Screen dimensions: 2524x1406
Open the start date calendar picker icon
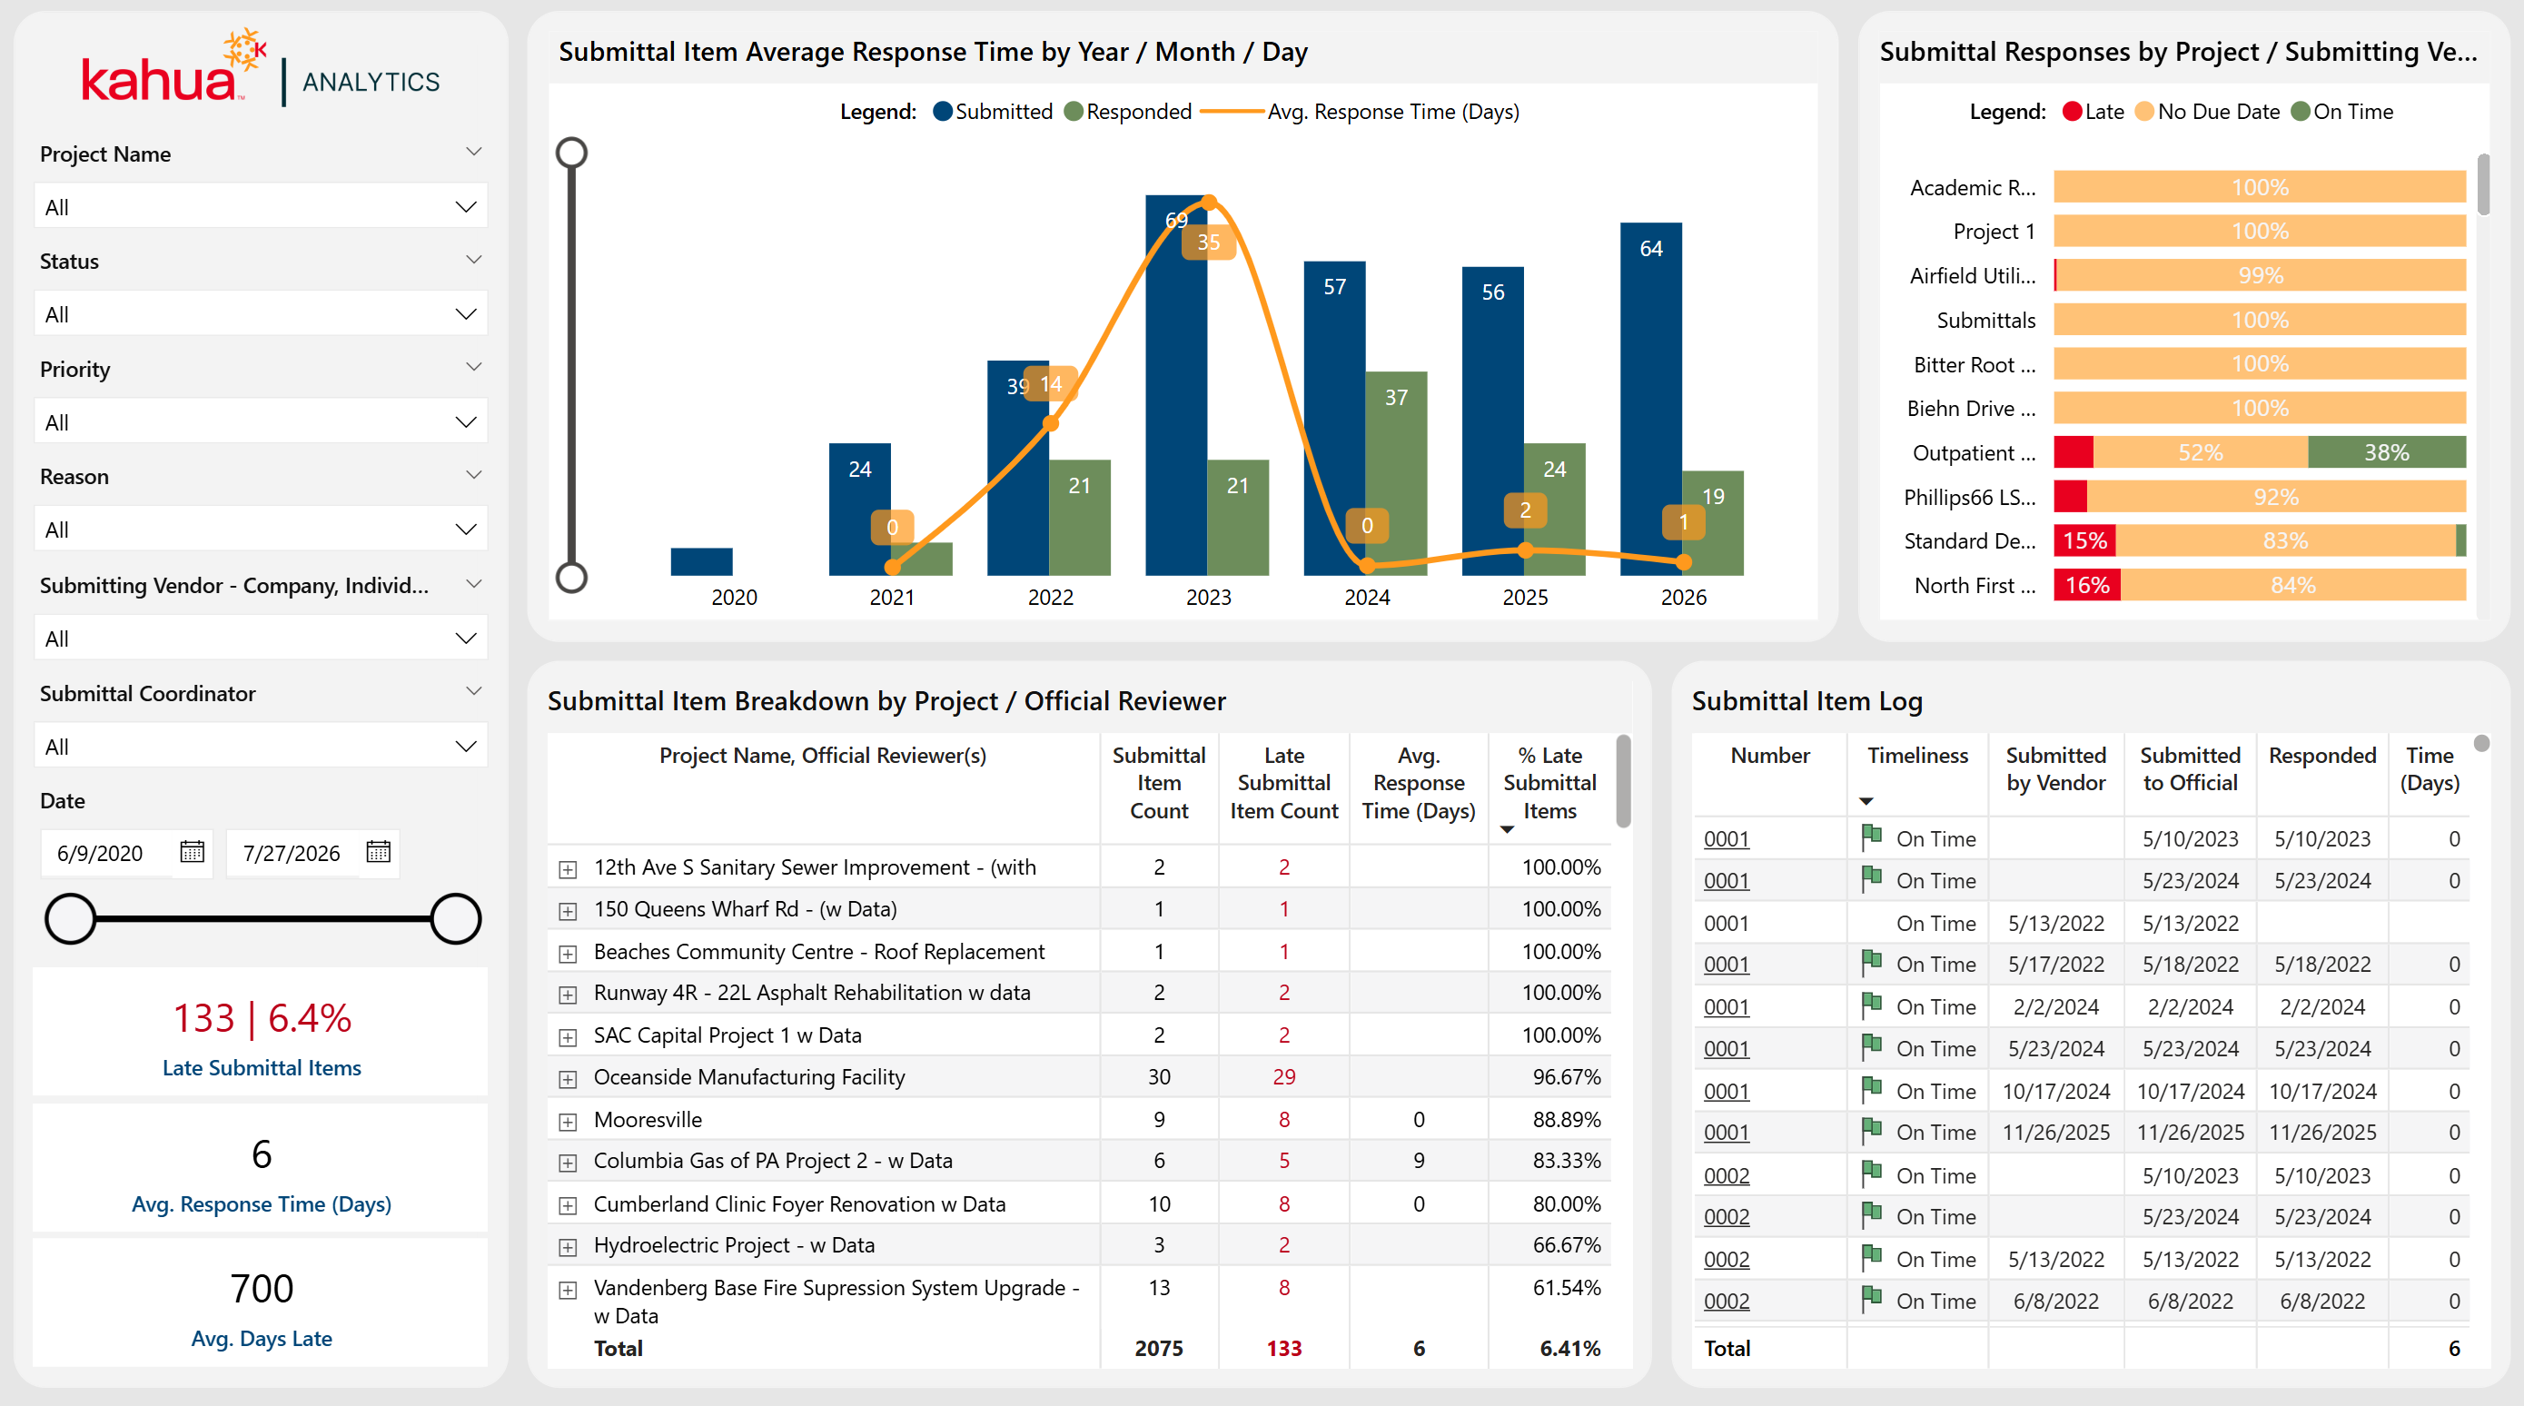point(192,852)
